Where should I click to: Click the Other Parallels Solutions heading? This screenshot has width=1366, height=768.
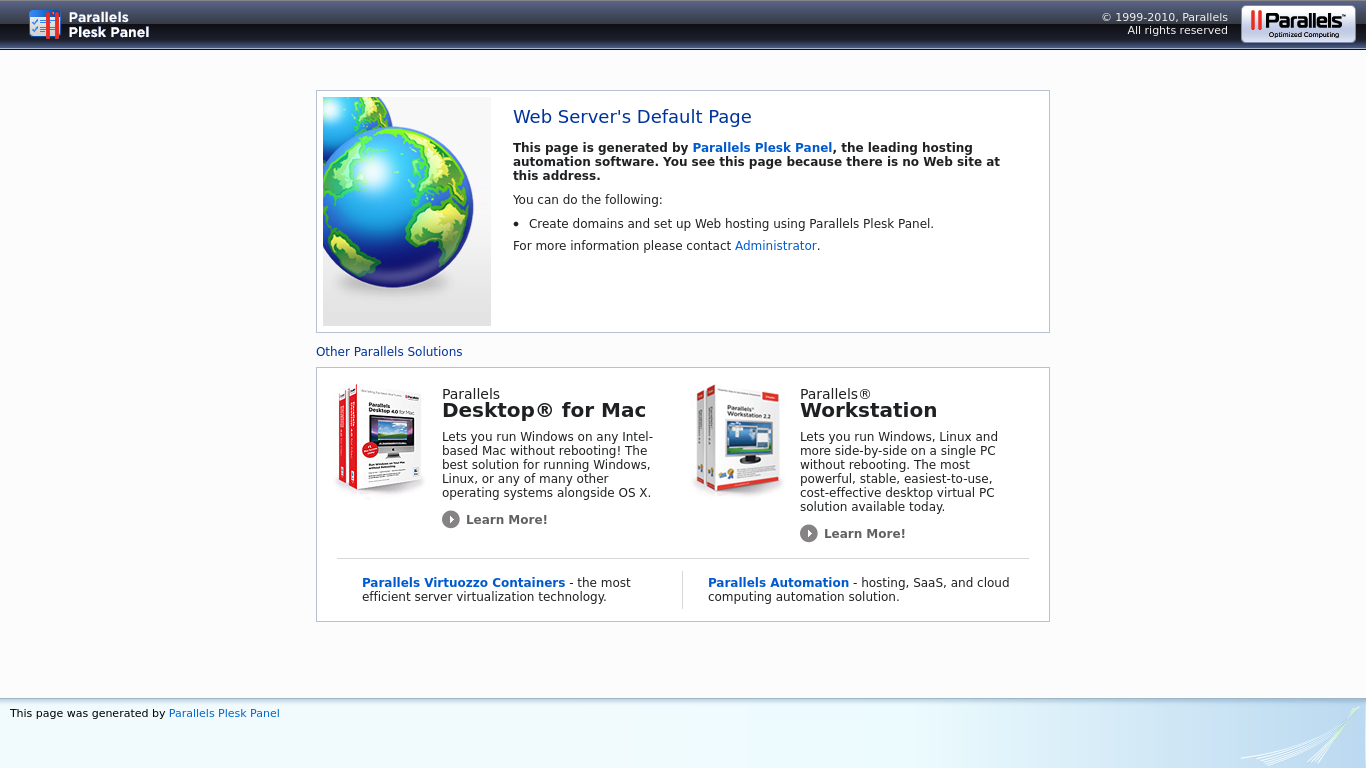pos(389,352)
